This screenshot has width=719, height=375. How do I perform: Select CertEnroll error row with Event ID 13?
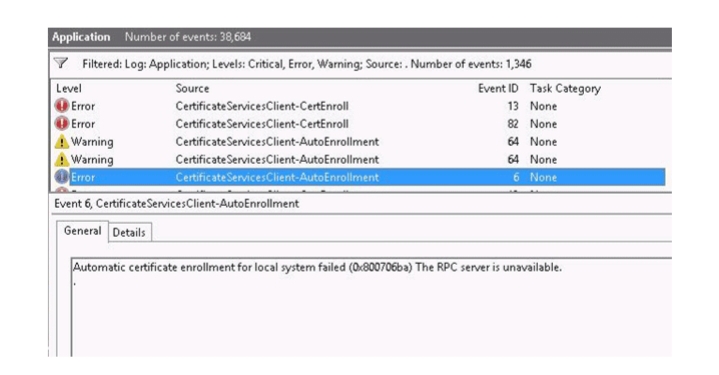(359, 106)
